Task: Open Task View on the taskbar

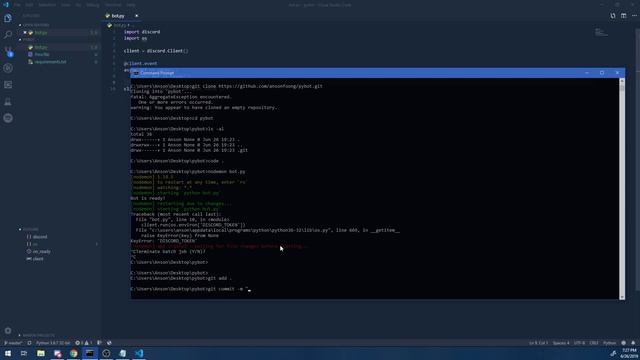Action: click(x=24, y=353)
